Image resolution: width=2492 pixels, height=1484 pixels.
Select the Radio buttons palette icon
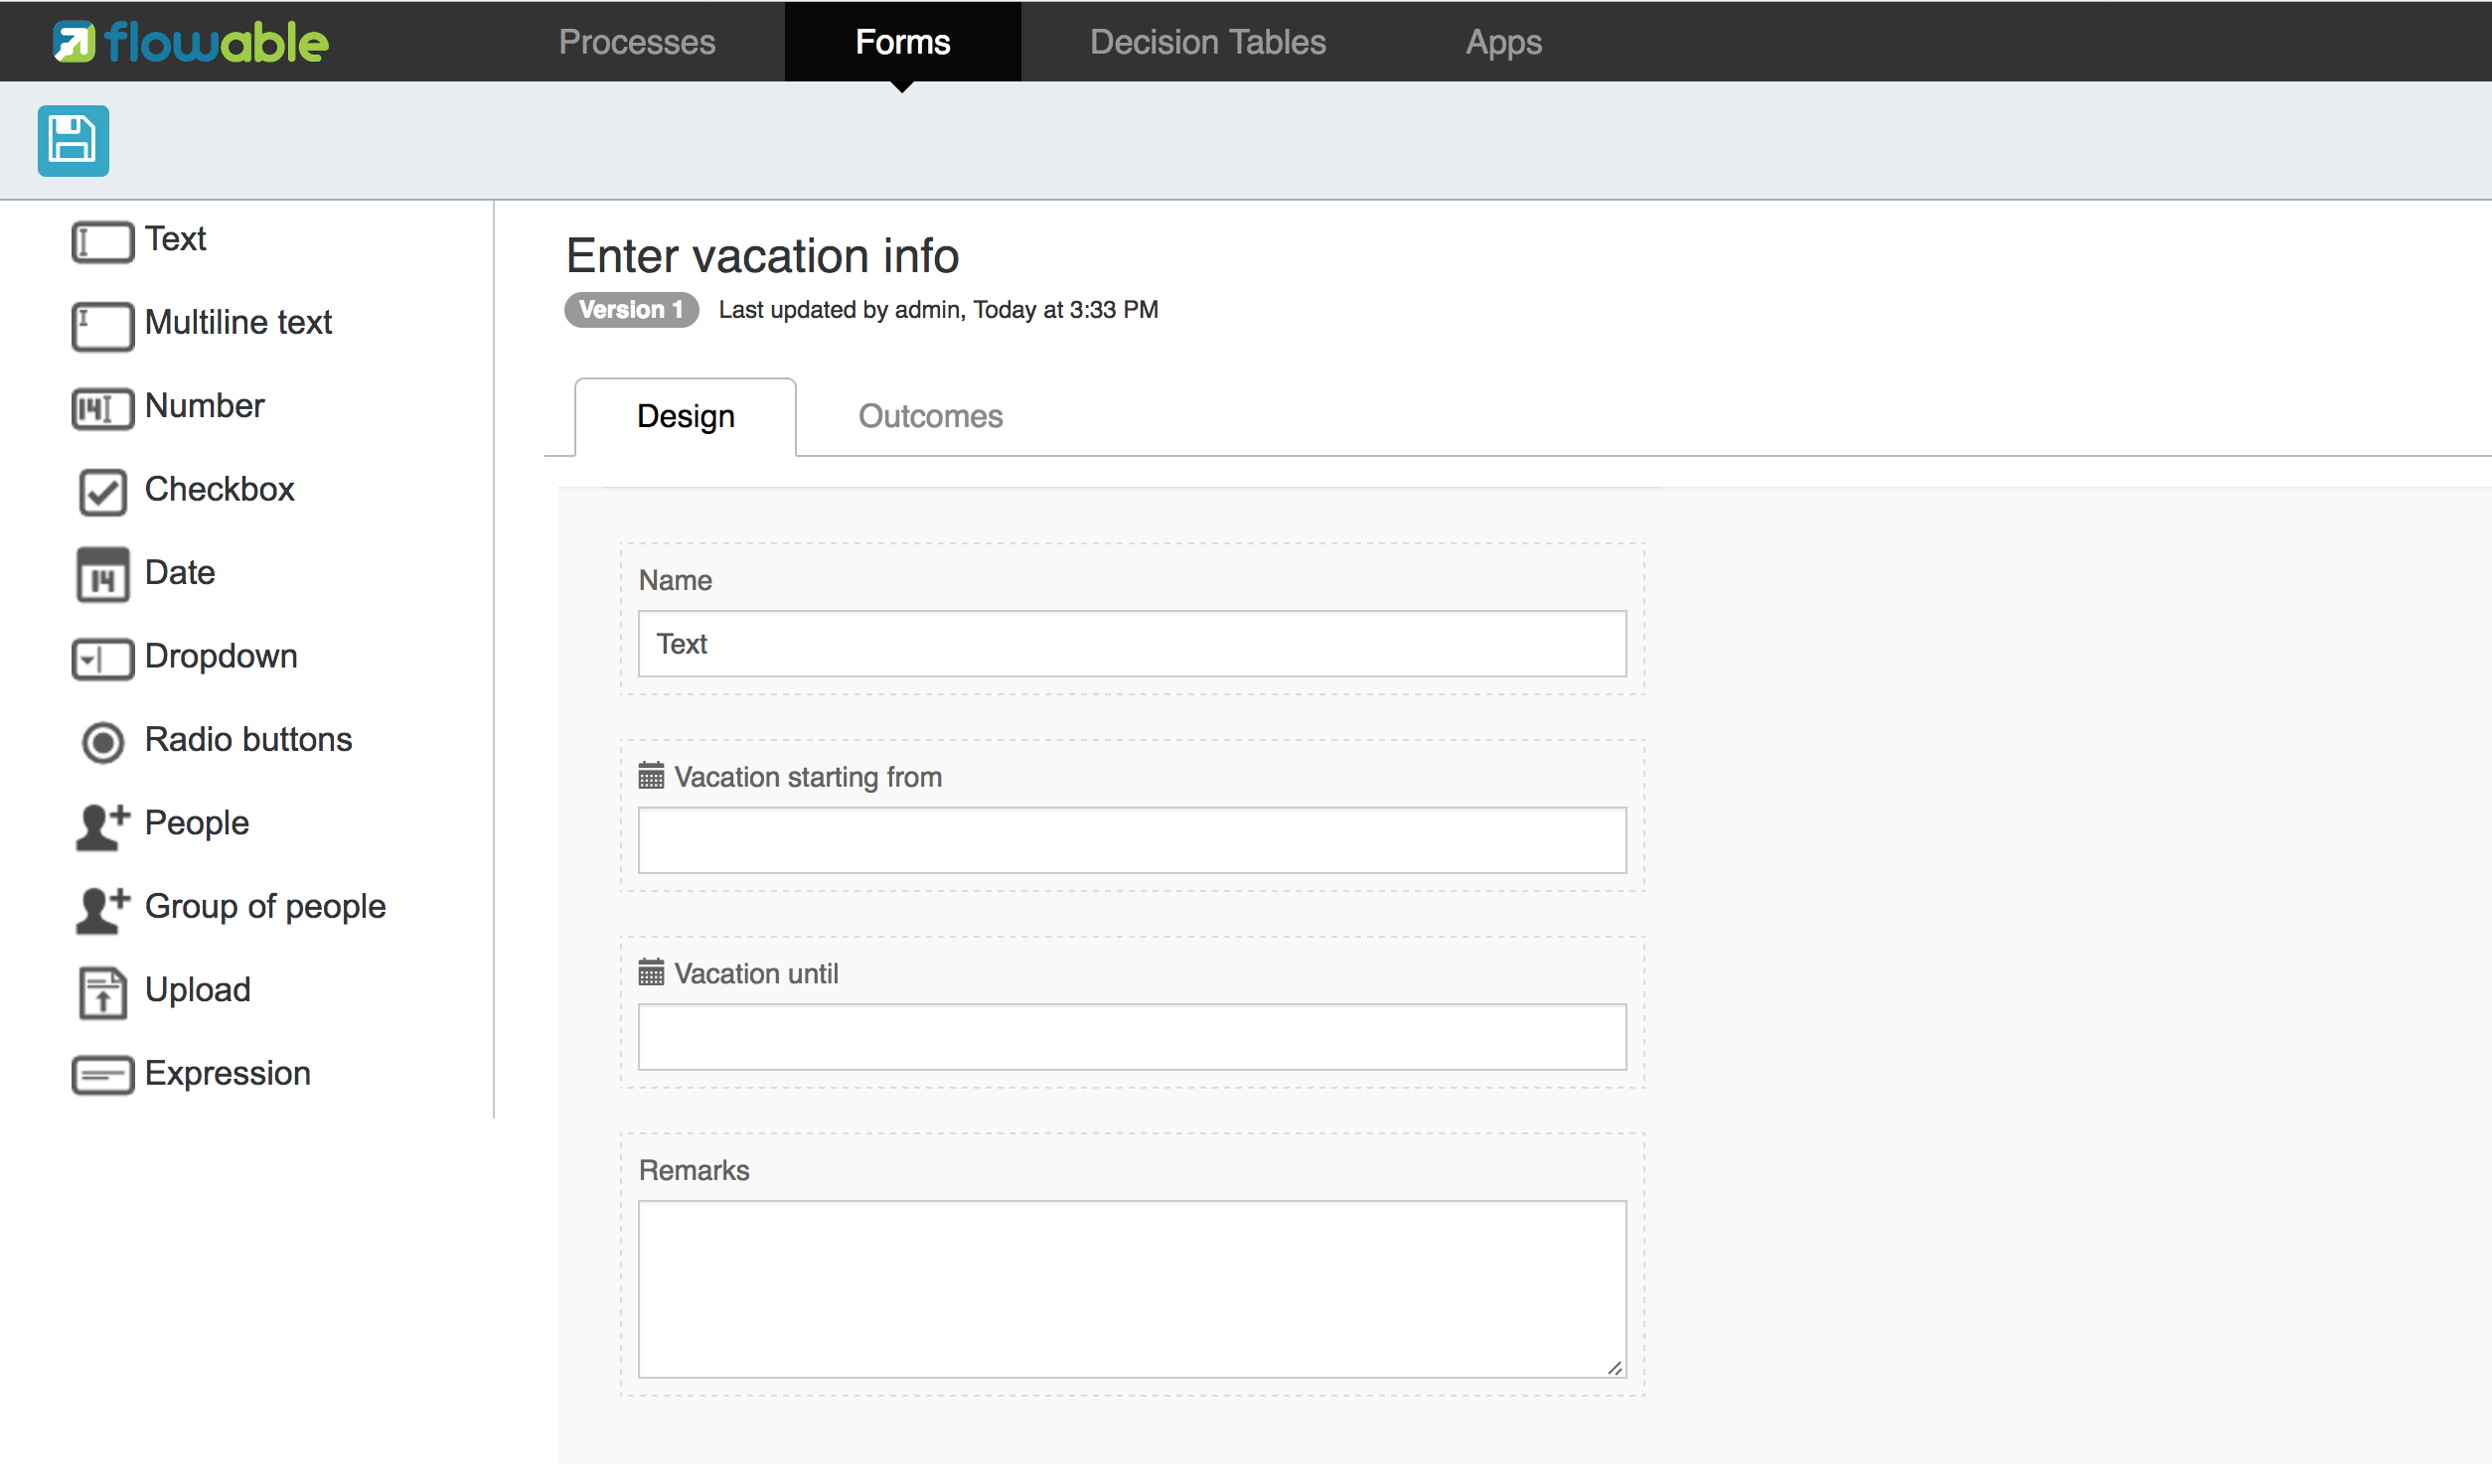(102, 742)
